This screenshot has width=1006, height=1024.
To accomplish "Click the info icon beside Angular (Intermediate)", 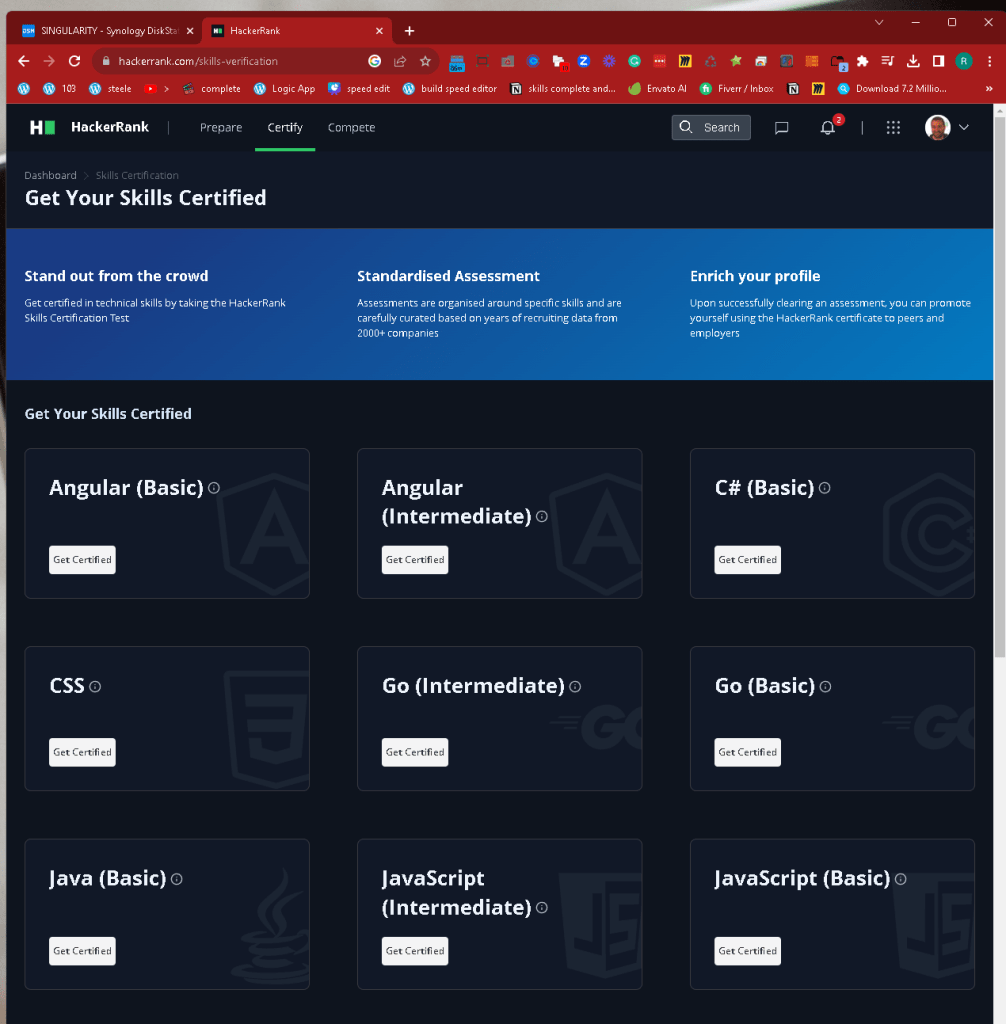I will 542,517.
